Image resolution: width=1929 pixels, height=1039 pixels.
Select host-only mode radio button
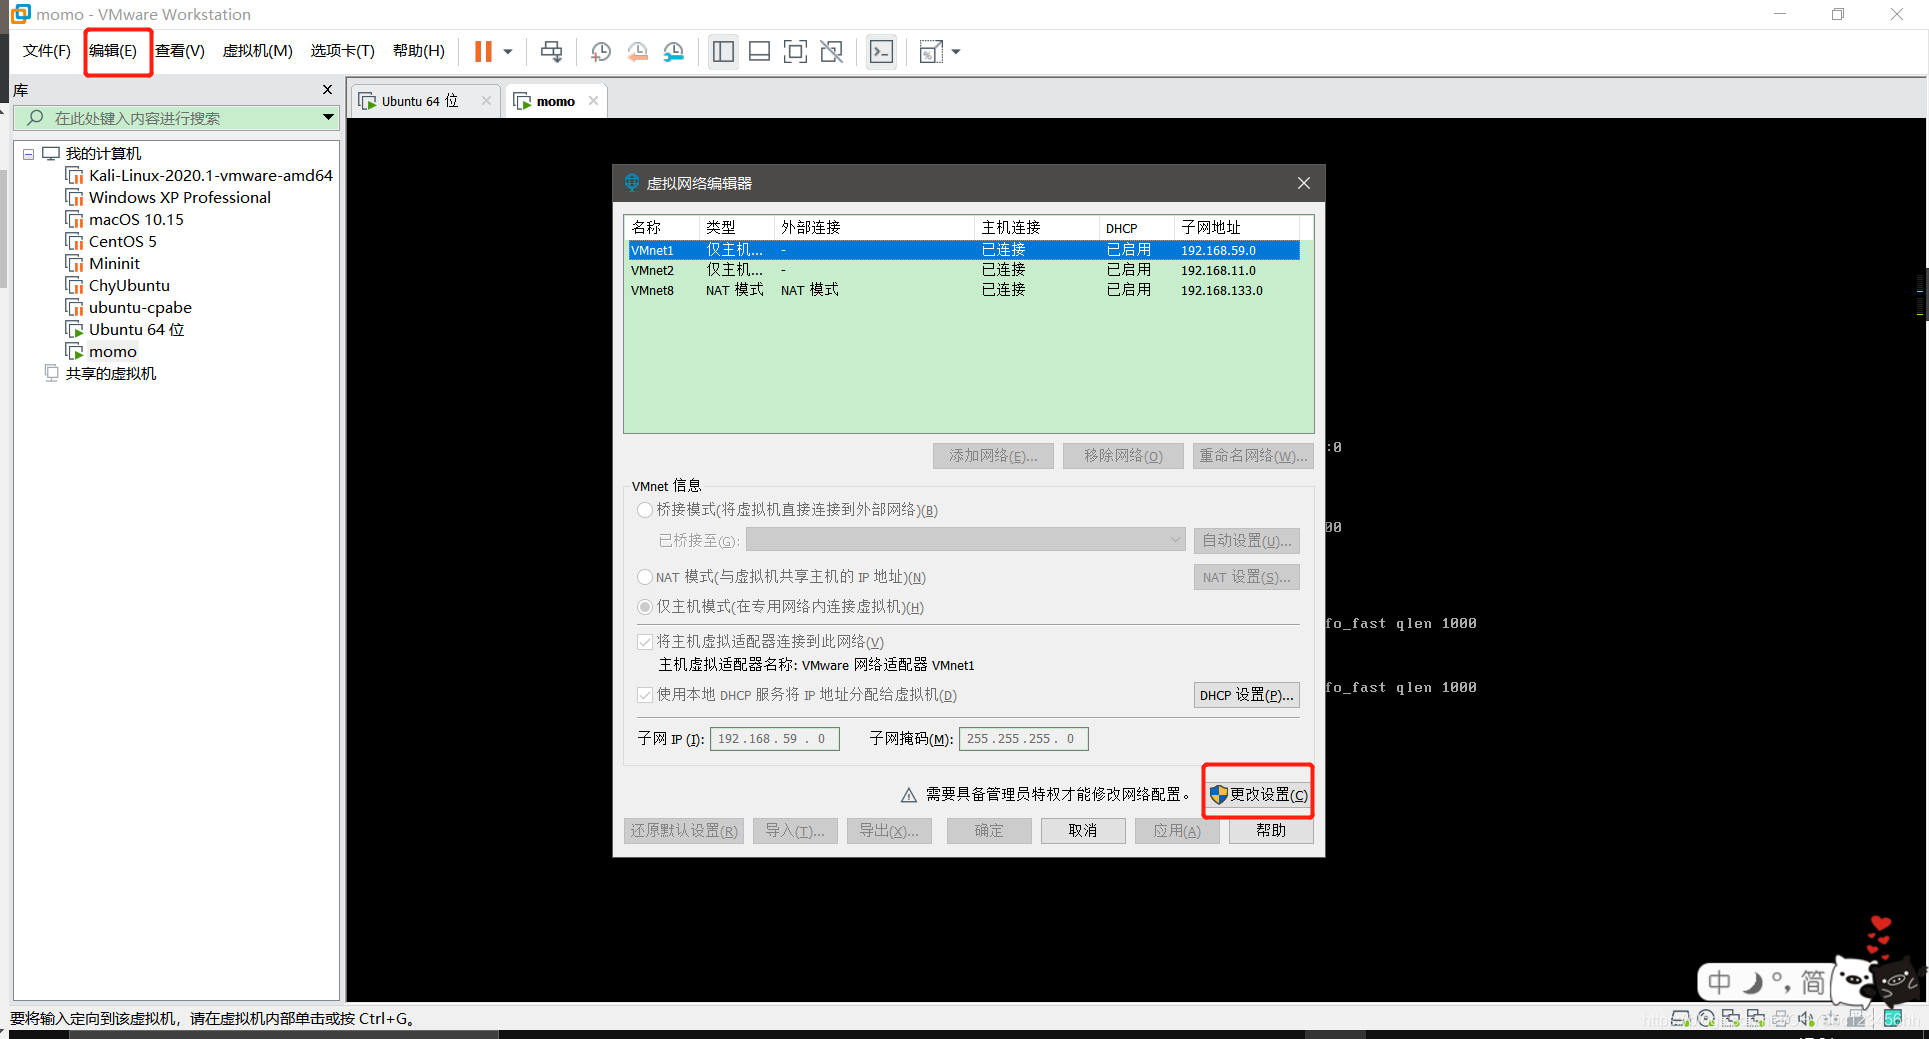click(645, 607)
